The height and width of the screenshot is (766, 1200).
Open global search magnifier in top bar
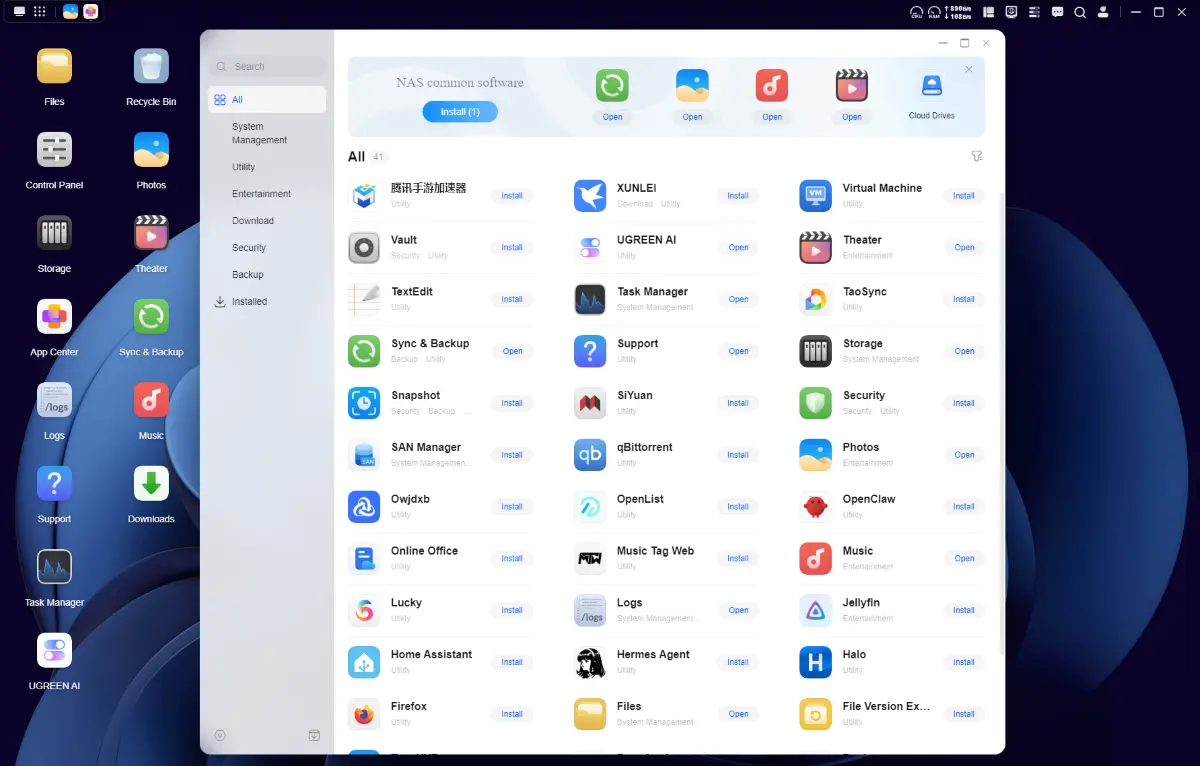(x=1080, y=12)
